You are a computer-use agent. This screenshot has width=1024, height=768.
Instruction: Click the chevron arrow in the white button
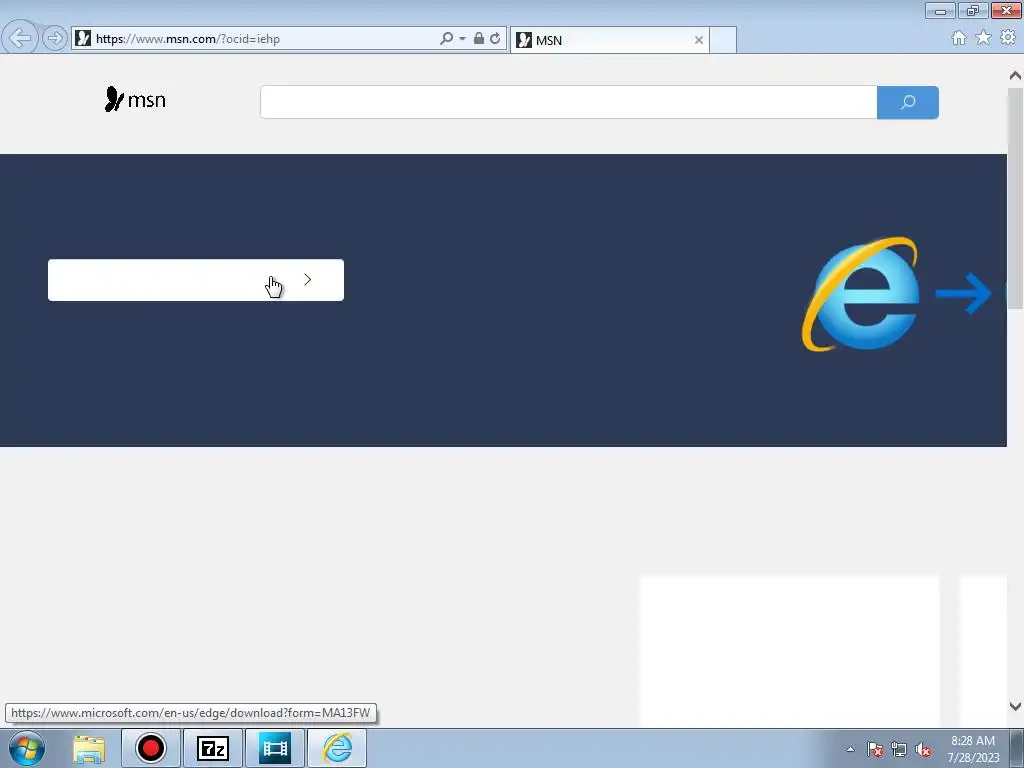[308, 280]
